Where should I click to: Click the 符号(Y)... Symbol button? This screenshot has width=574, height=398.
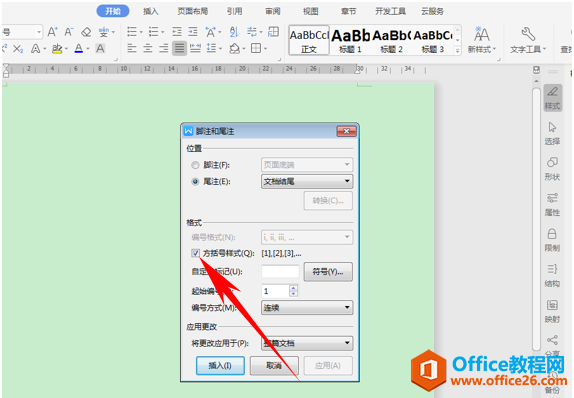pos(328,272)
